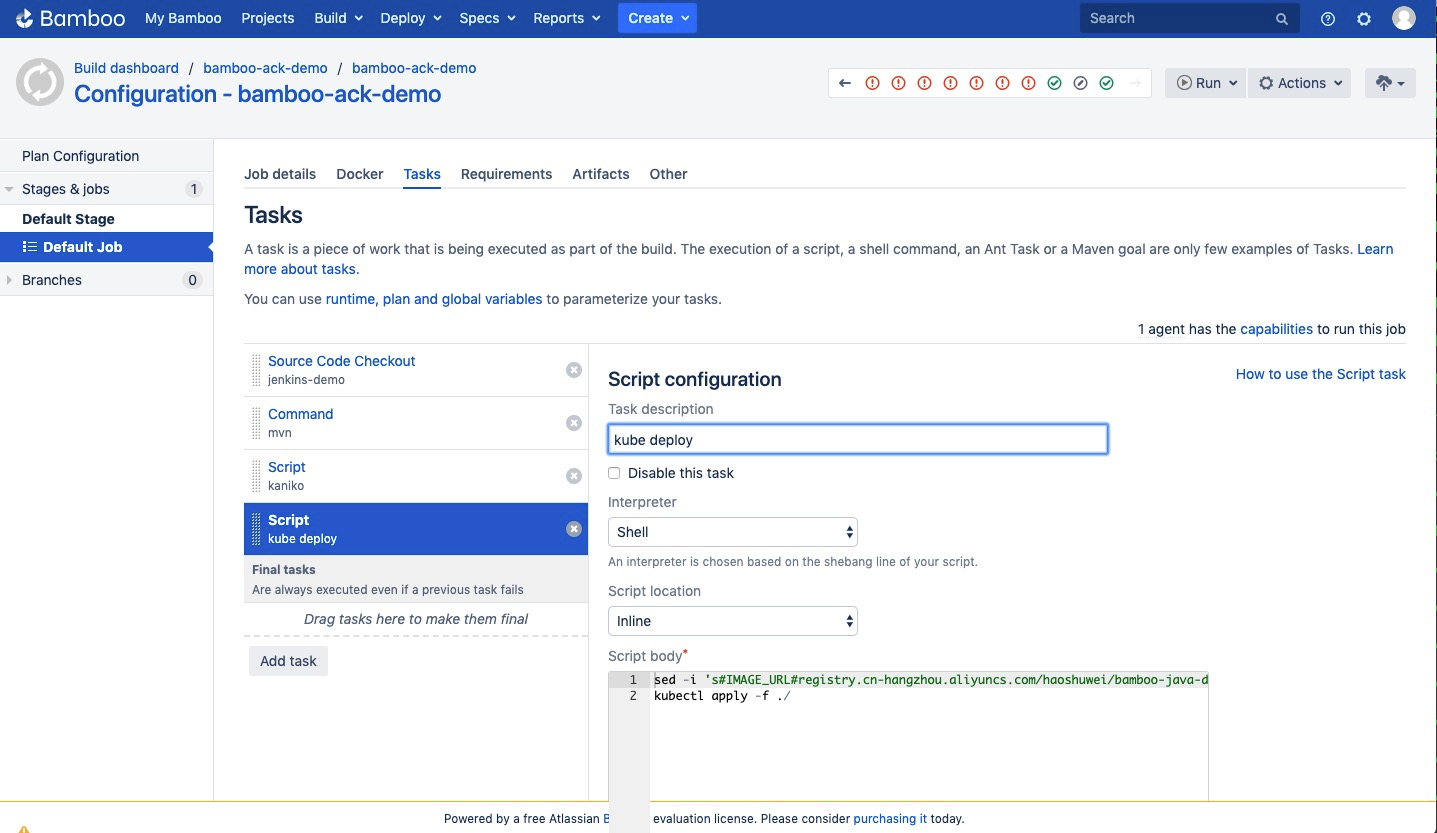The height and width of the screenshot is (833, 1437).
Task: Collapse the Stages & jobs section
Action: (x=9, y=189)
